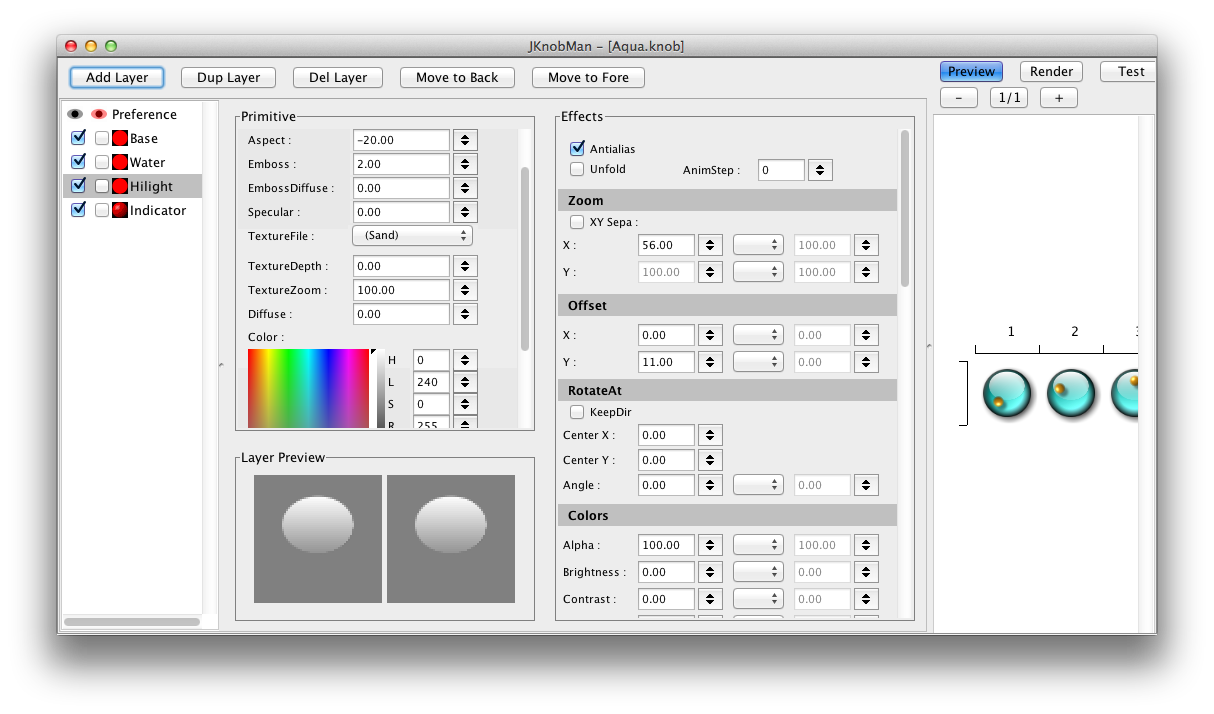The height and width of the screenshot is (714, 1214).
Task: Click the AnimStep stepper arrows
Action: 820,170
